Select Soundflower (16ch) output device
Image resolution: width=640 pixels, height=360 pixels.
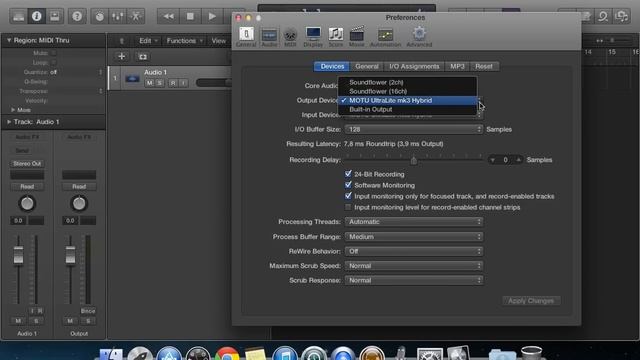407,91
